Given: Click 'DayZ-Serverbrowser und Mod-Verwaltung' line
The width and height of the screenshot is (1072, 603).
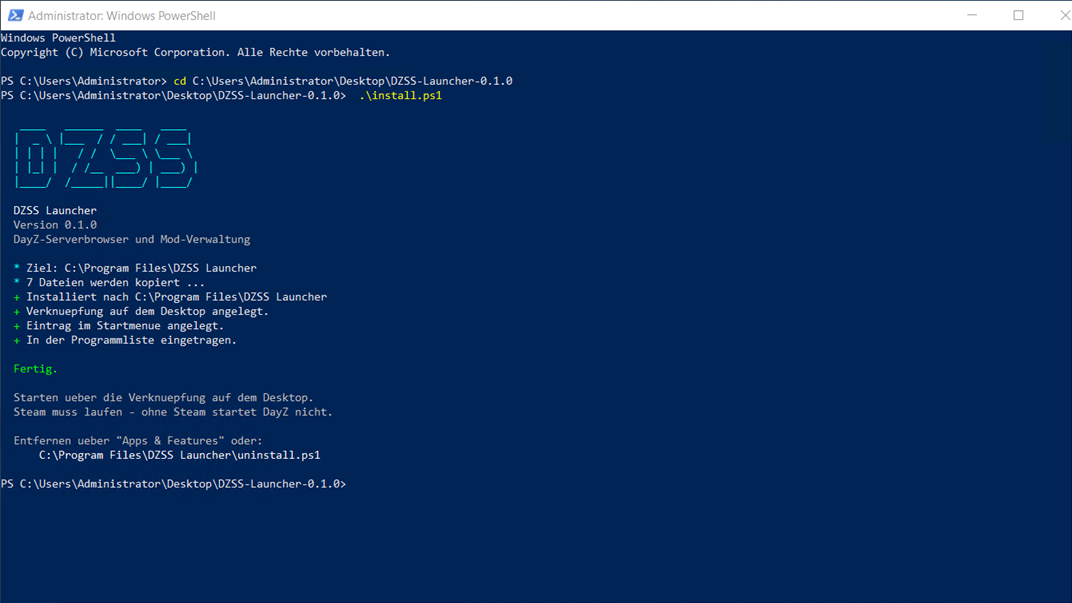Looking at the screenshot, I should (x=132, y=239).
